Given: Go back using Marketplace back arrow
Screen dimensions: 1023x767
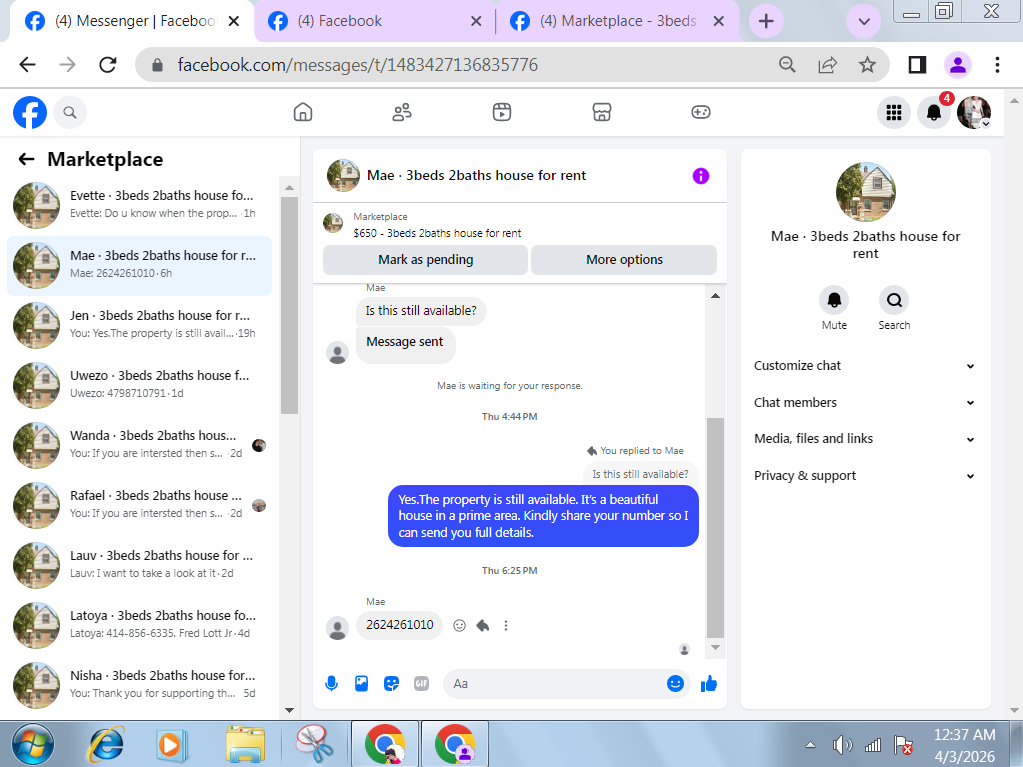Looking at the screenshot, I should point(26,159).
